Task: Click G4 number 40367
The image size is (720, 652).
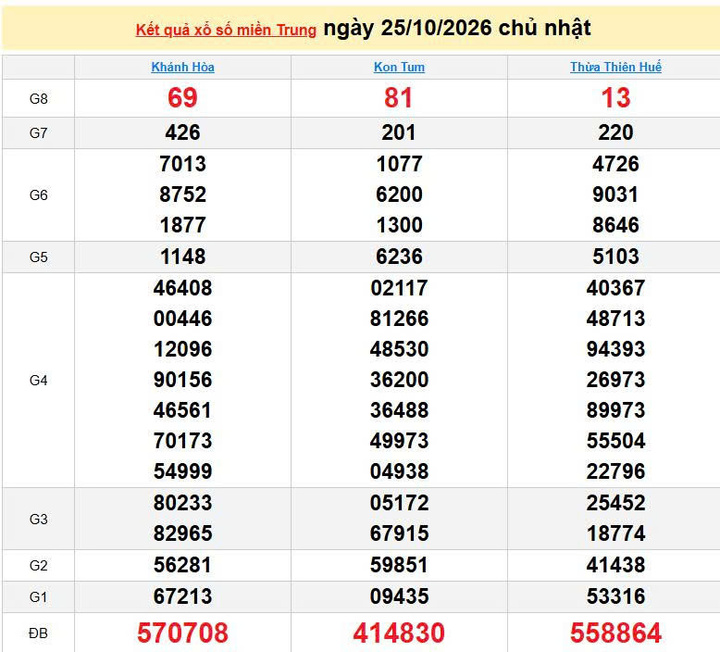Action: (x=616, y=288)
